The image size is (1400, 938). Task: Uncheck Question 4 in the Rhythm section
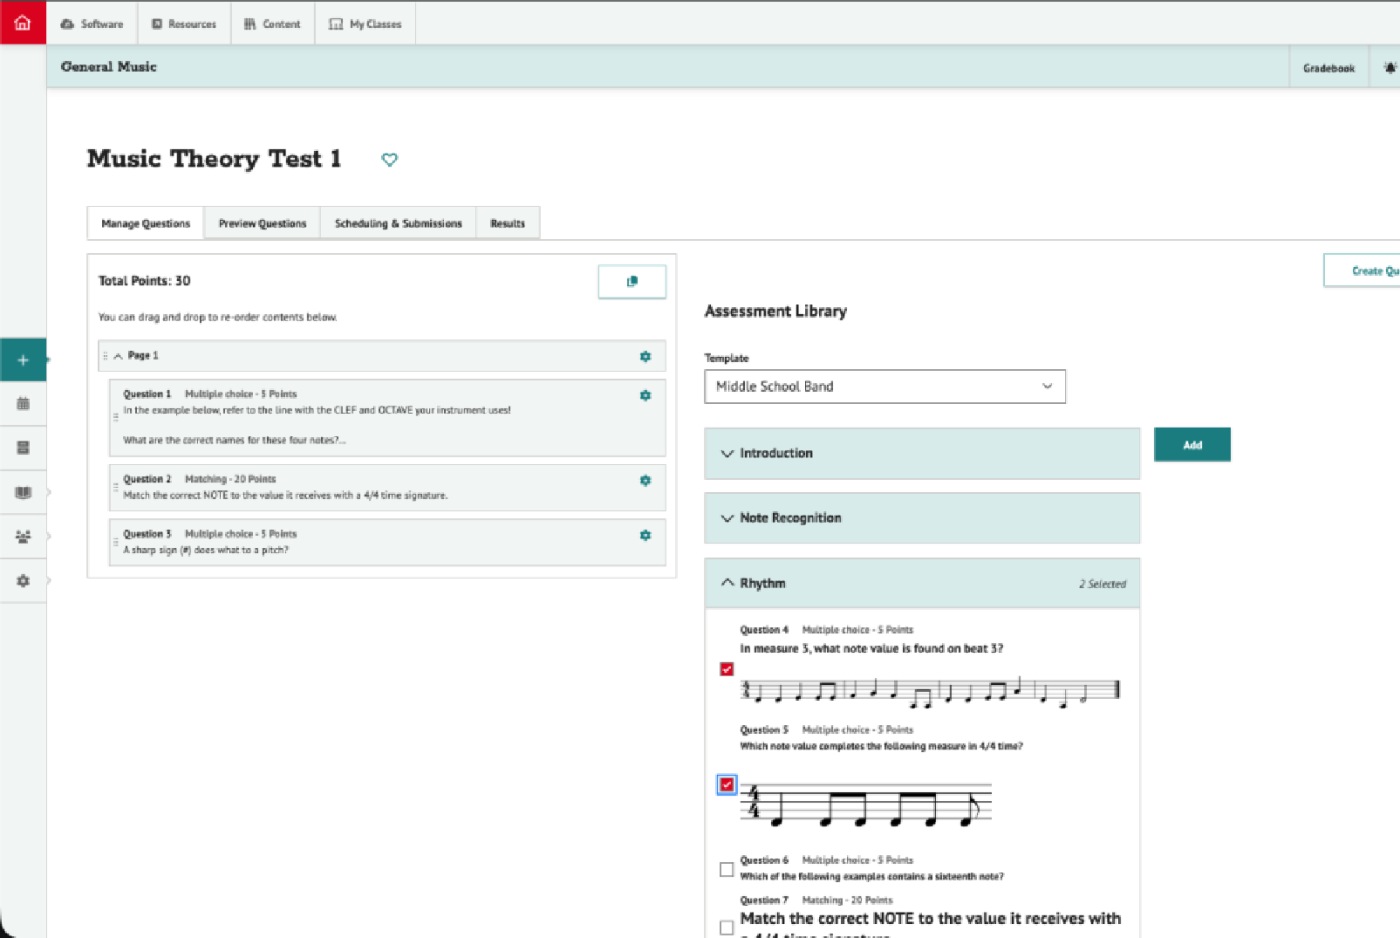point(726,670)
